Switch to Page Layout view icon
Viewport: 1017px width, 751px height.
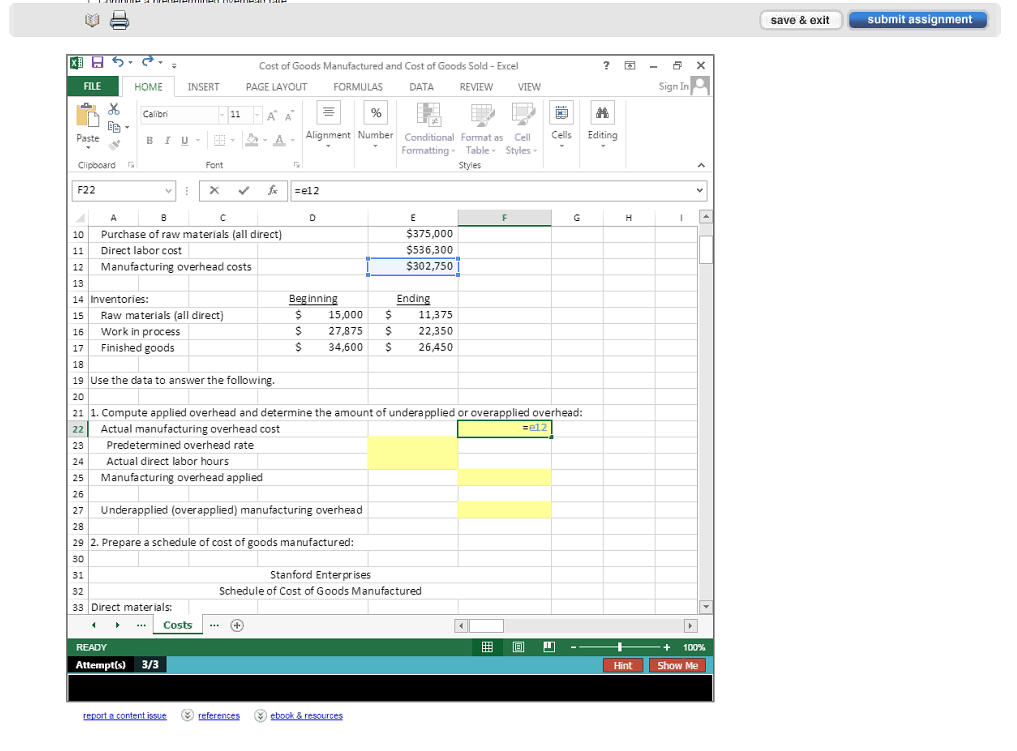(x=517, y=647)
